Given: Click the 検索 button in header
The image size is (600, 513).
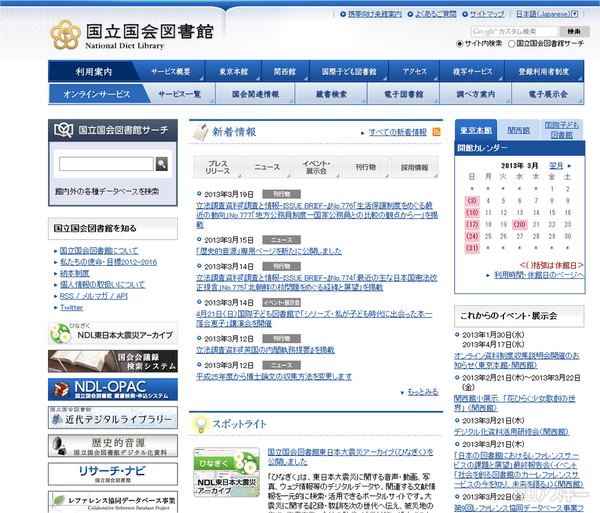Looking at the screenshot, I should click(574, 31).
